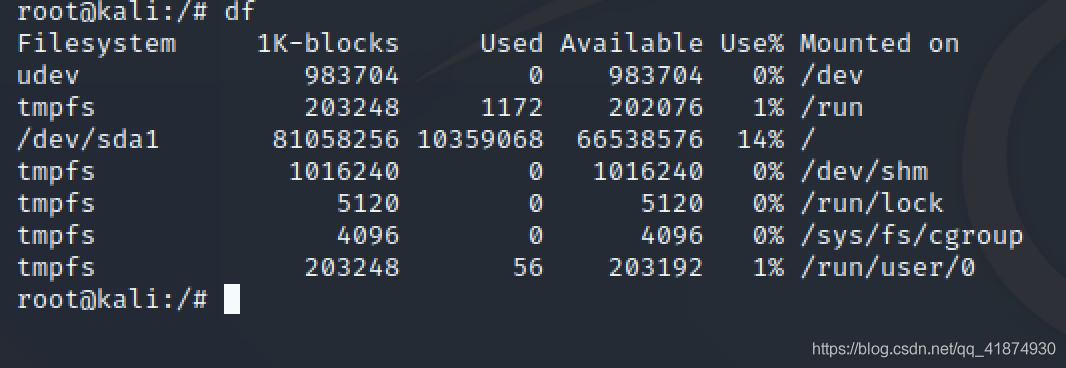The height and width of the screenshot is (368, 1066).
Task: Click the '/dev/sda1' filesystem name
Action: tap(88, 139)
